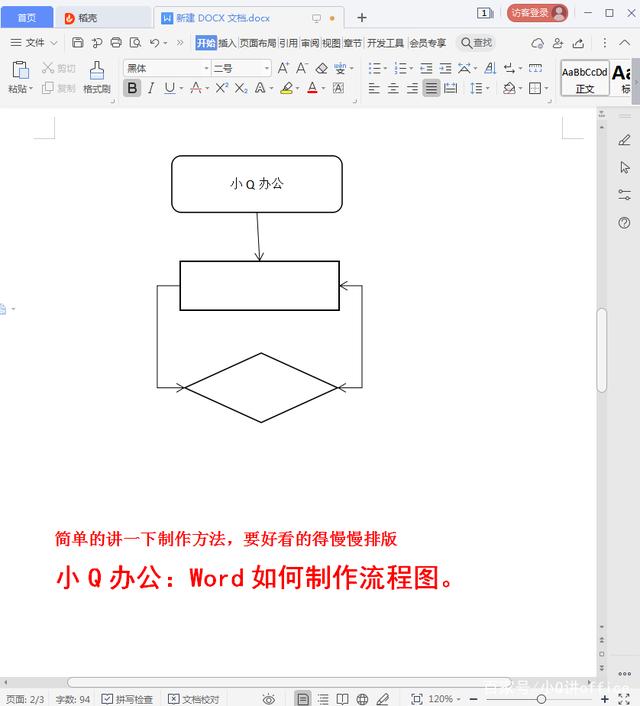The width and height of the screenshot is (640, 706).
Task: Select the cursor selection tool in sidebar
Action: [x=625, y=167]
